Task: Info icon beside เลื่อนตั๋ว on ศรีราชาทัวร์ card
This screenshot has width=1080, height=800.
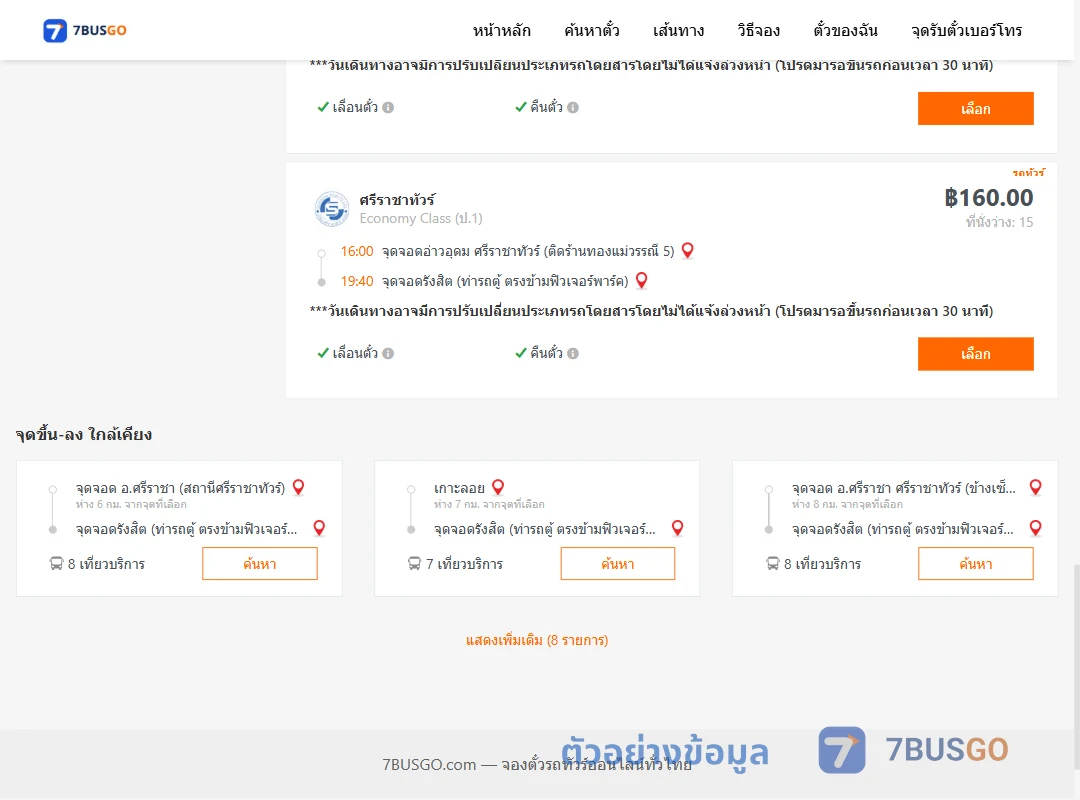Action: coord(388,353)
